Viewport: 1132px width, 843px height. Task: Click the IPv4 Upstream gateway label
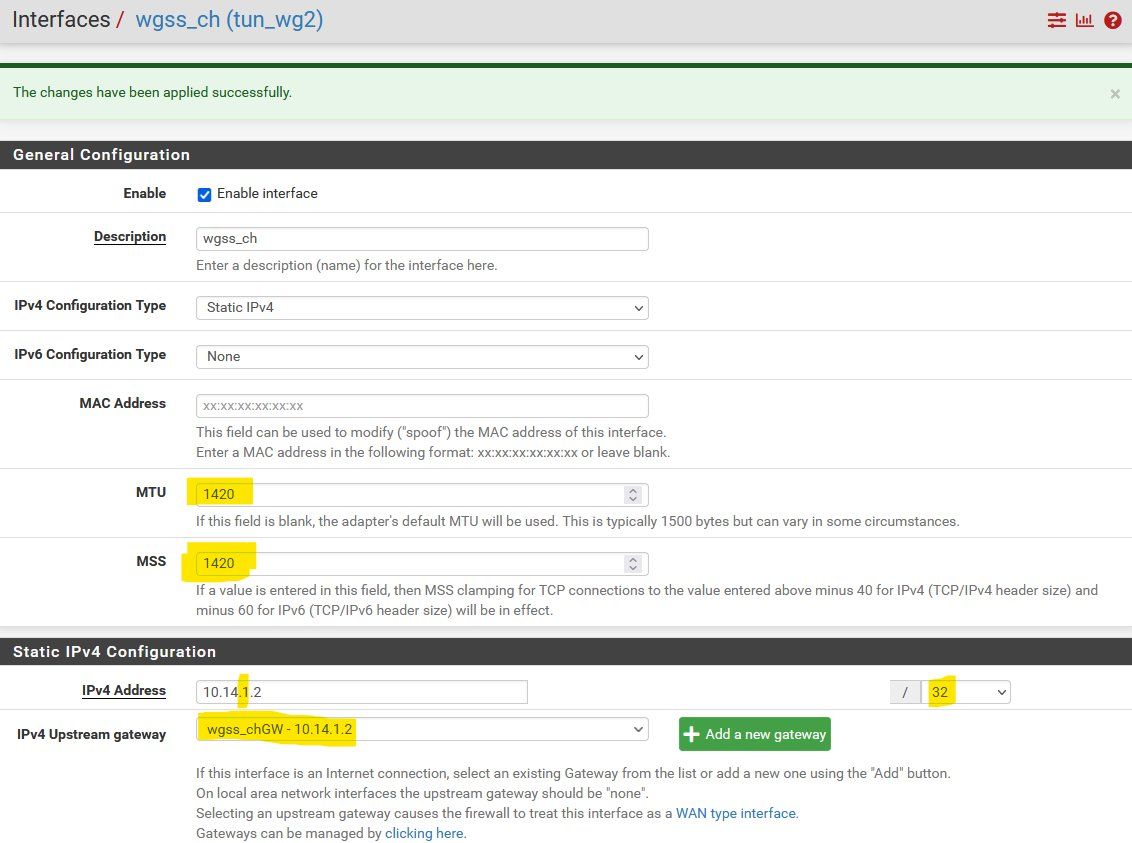pos(92,735)
